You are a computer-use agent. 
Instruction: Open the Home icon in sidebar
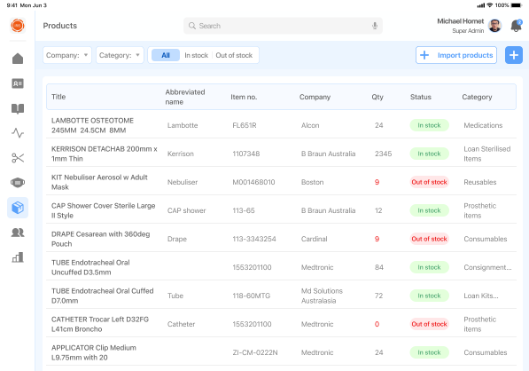(x=18, y=59)
